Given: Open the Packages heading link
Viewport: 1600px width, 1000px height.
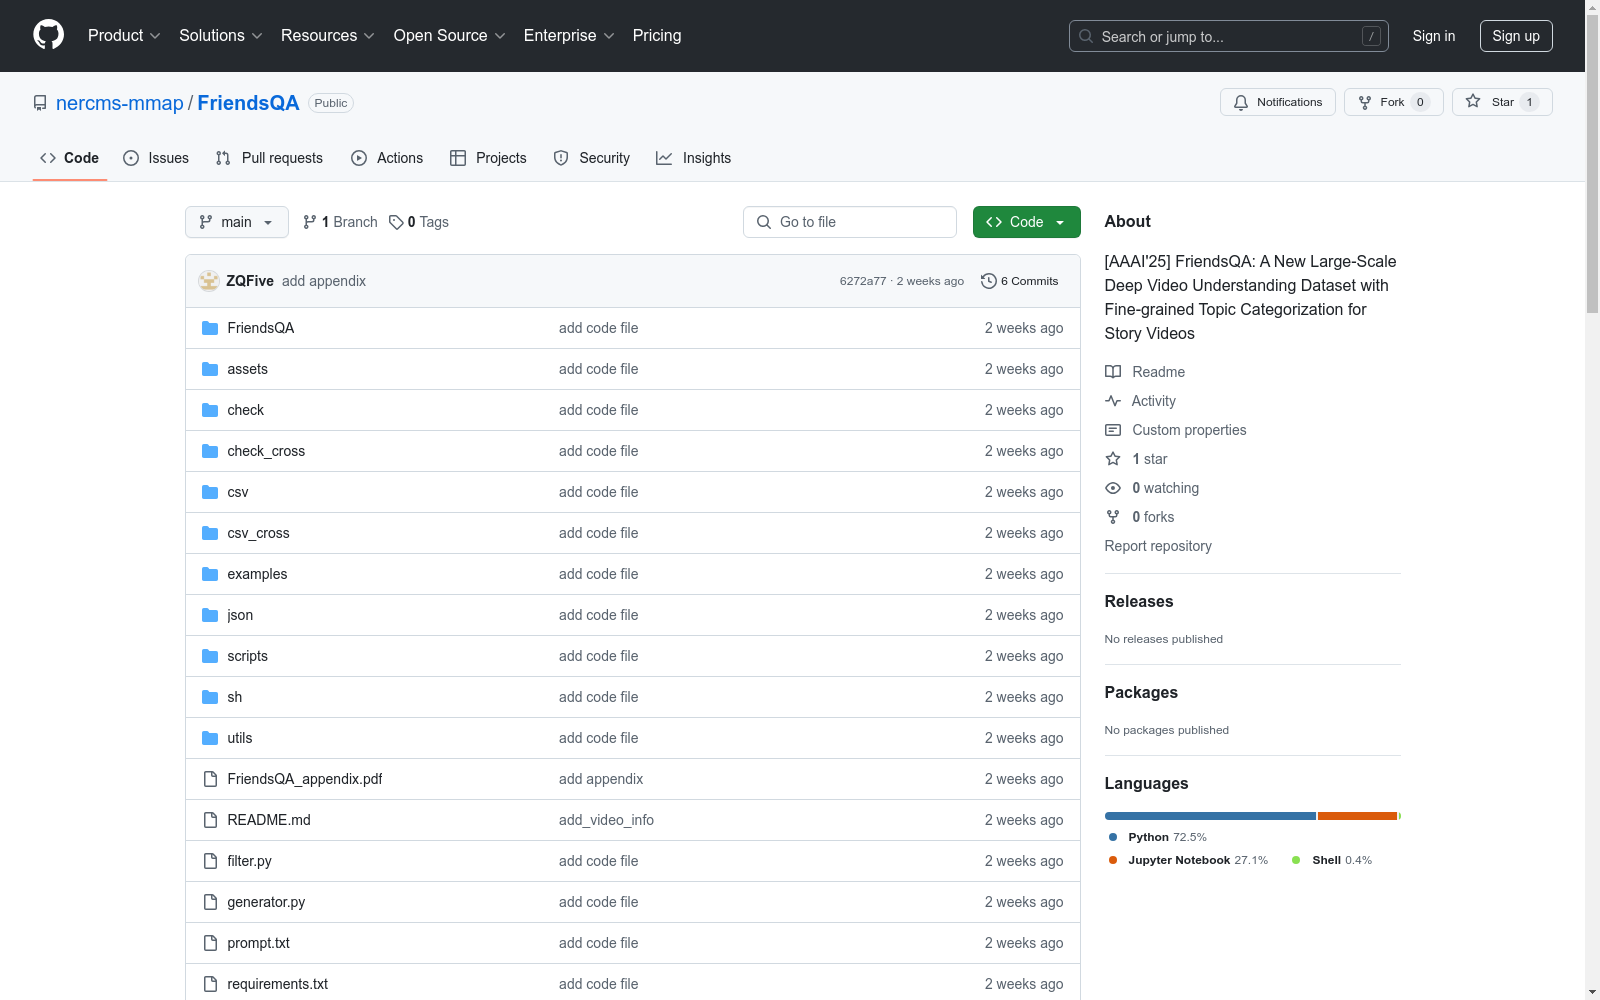Looking at the screenshot, I should [1141, 692].
